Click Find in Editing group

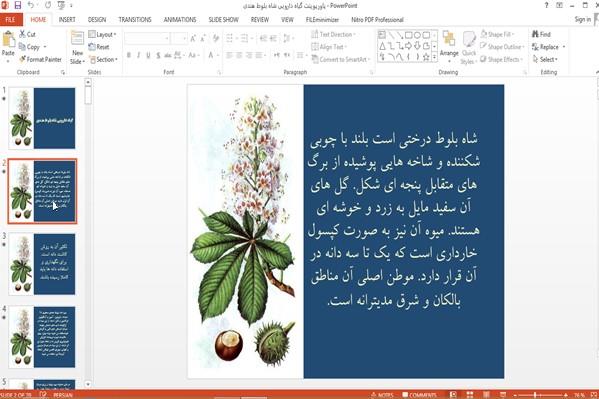pyautogui.click(x=541, y=34)
